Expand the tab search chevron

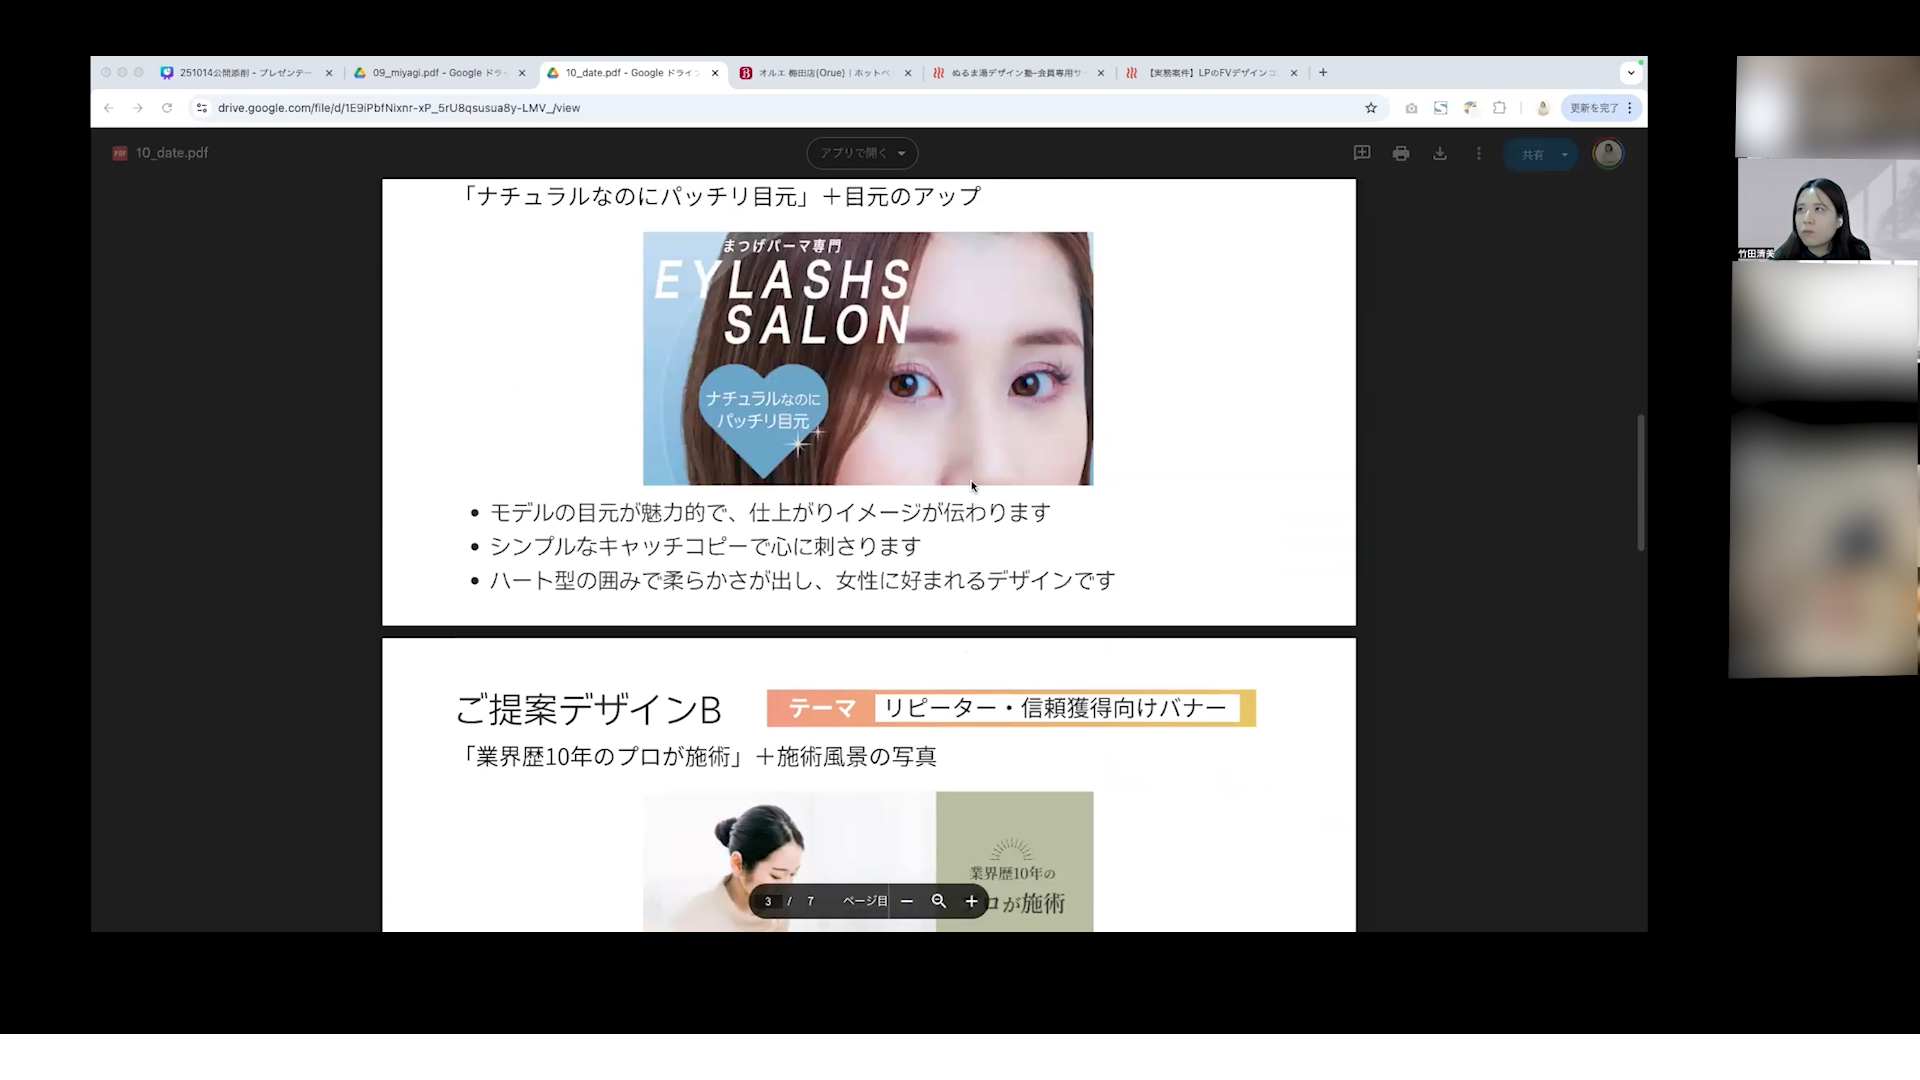[1631, 73]
